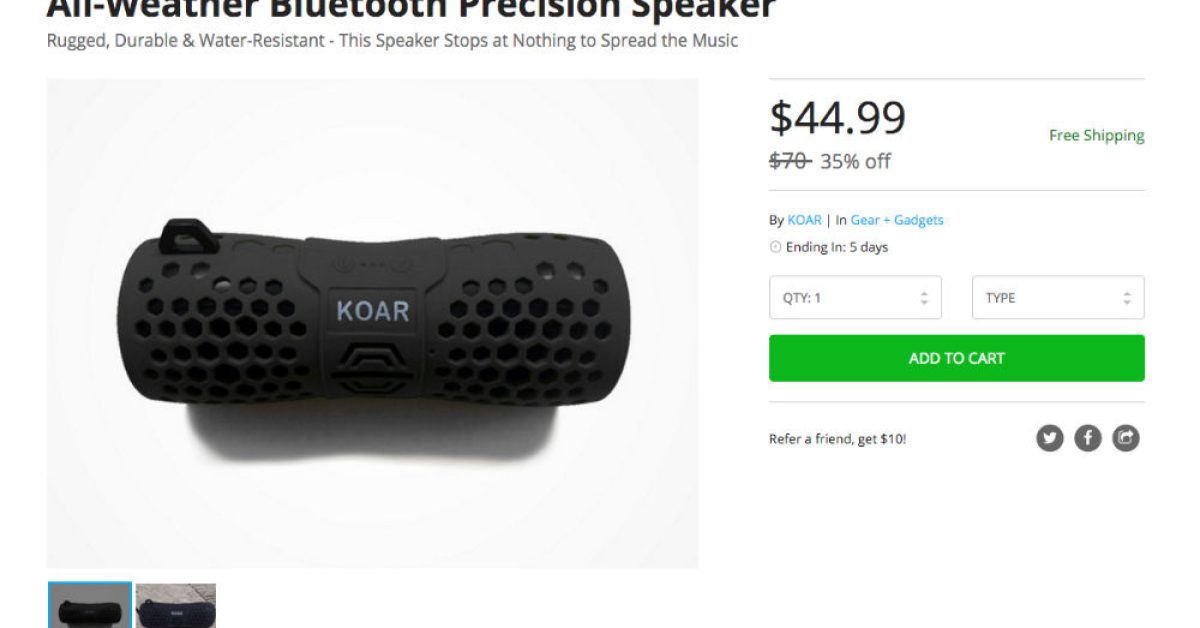Viewport: 1200px width, 628px height.
Task: Click the Refer a friend offer text
Action: point(837,439)
